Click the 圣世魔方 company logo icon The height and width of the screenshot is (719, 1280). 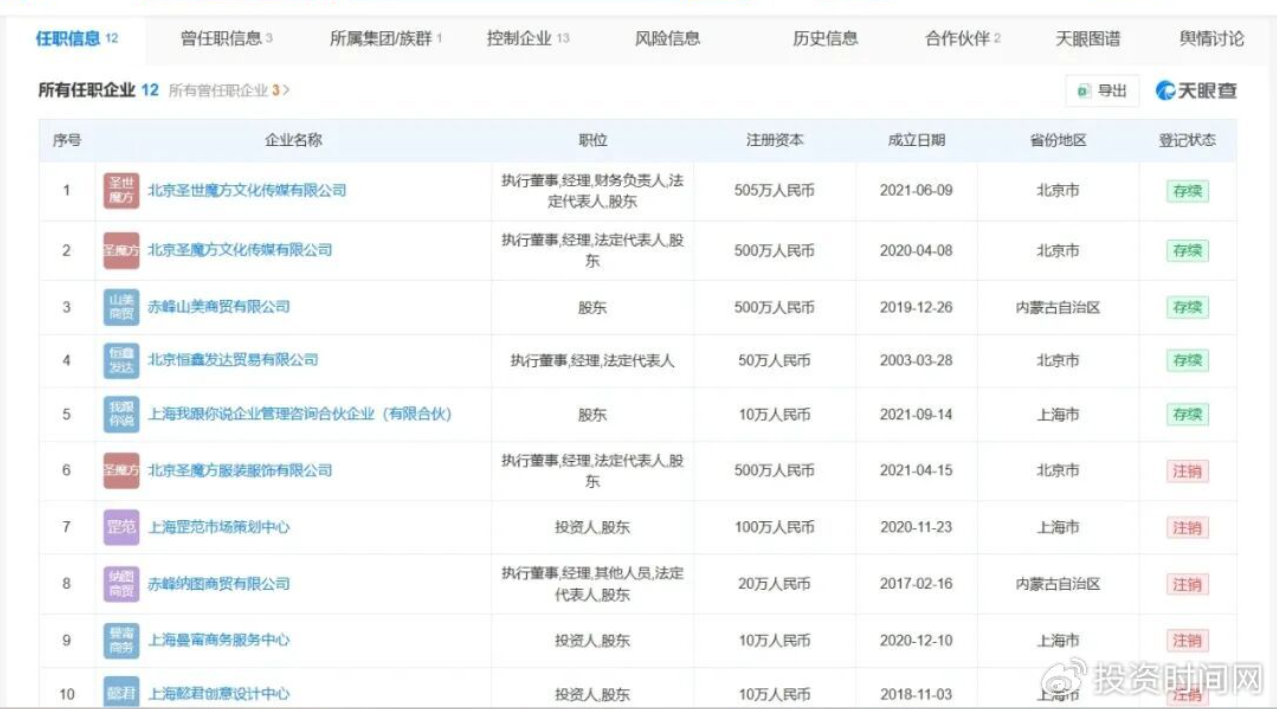point(119,190)
